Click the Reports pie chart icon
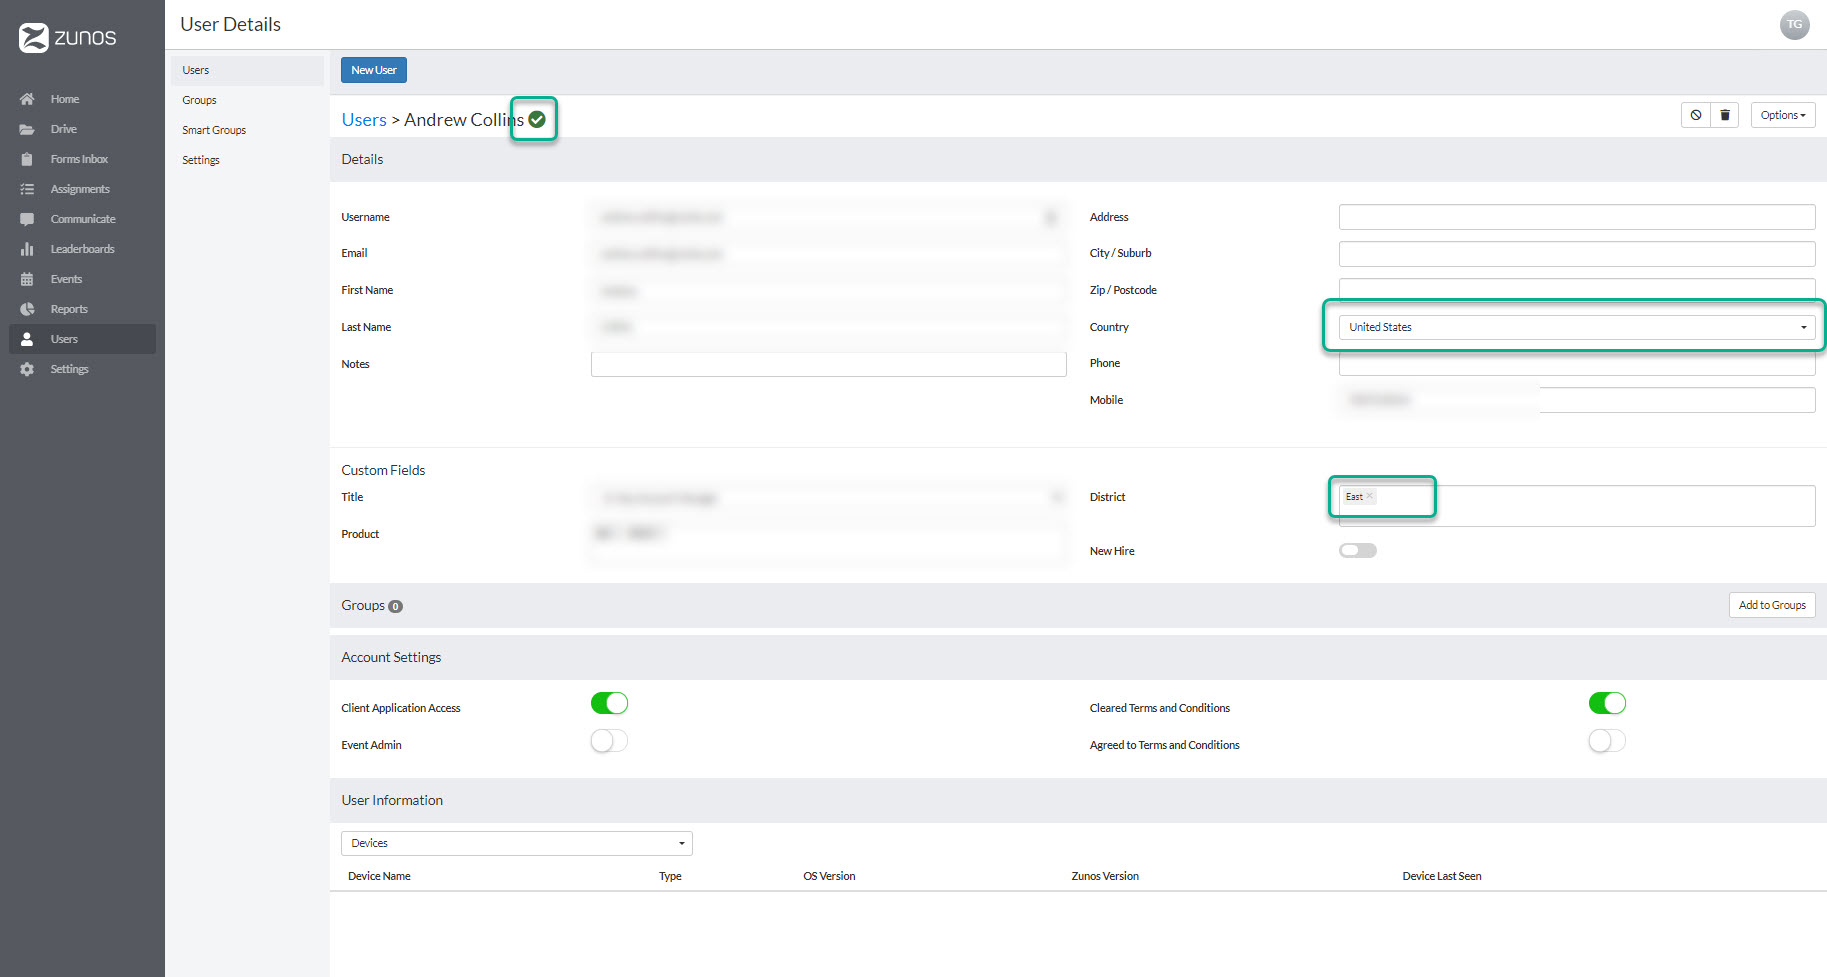This screenshot has height=977, width=1827. (27, 309)
